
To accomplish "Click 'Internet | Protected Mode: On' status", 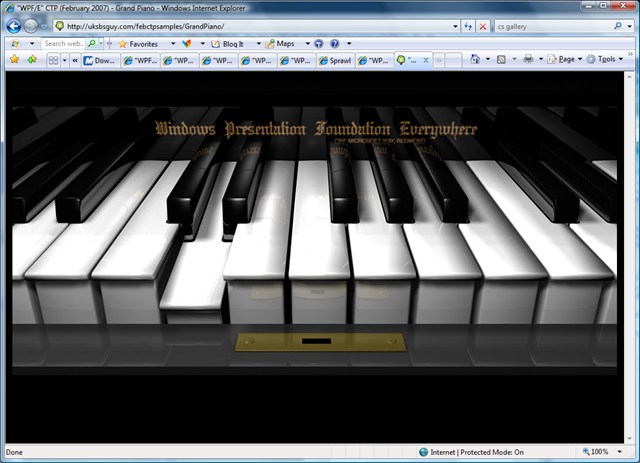I will click(x=477, y=452).
